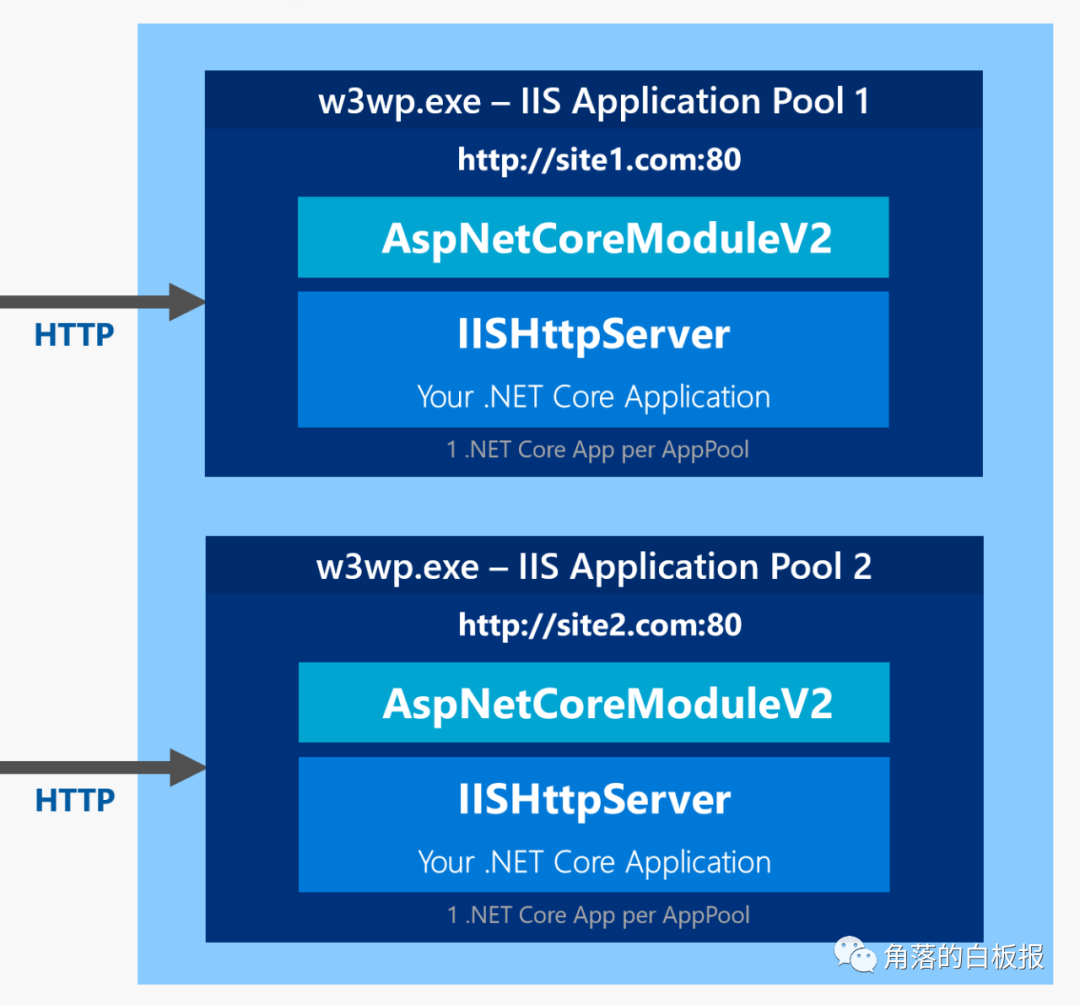Click IISHttpServer label under site2.com

pyautogui.click(x=594, y=800)
